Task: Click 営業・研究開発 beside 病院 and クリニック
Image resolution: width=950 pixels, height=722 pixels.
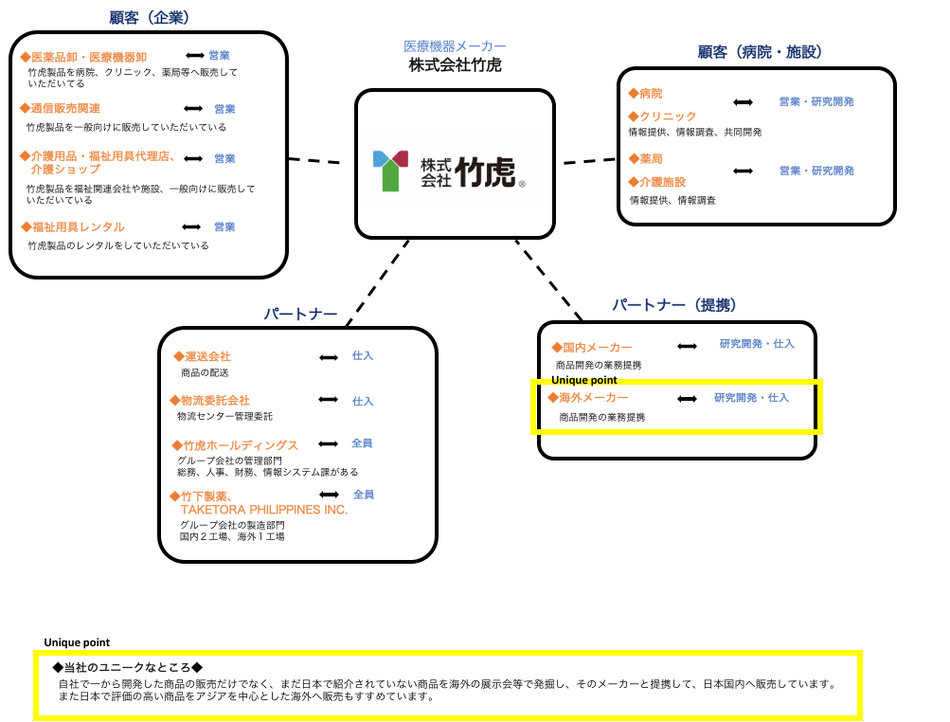Action: (x=817, y=102)
